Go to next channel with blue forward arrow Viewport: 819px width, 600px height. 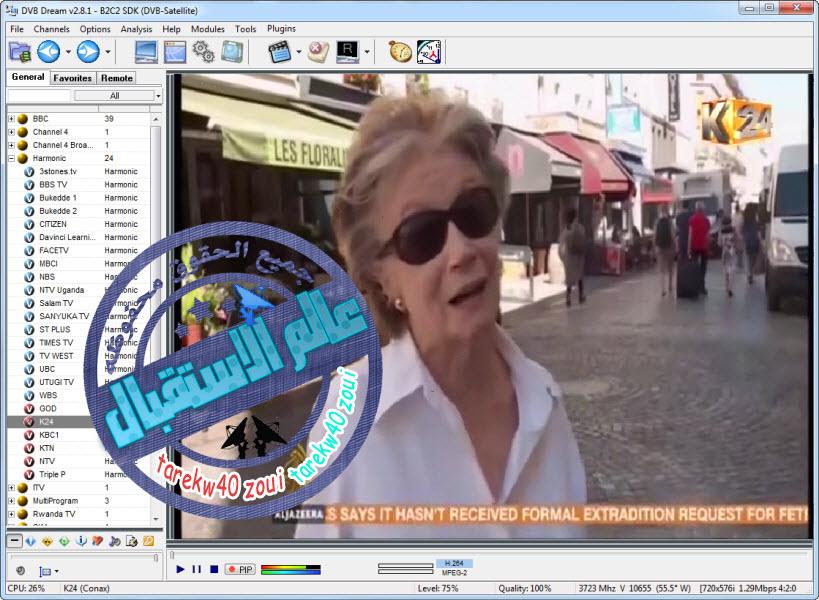coord(88,52)
